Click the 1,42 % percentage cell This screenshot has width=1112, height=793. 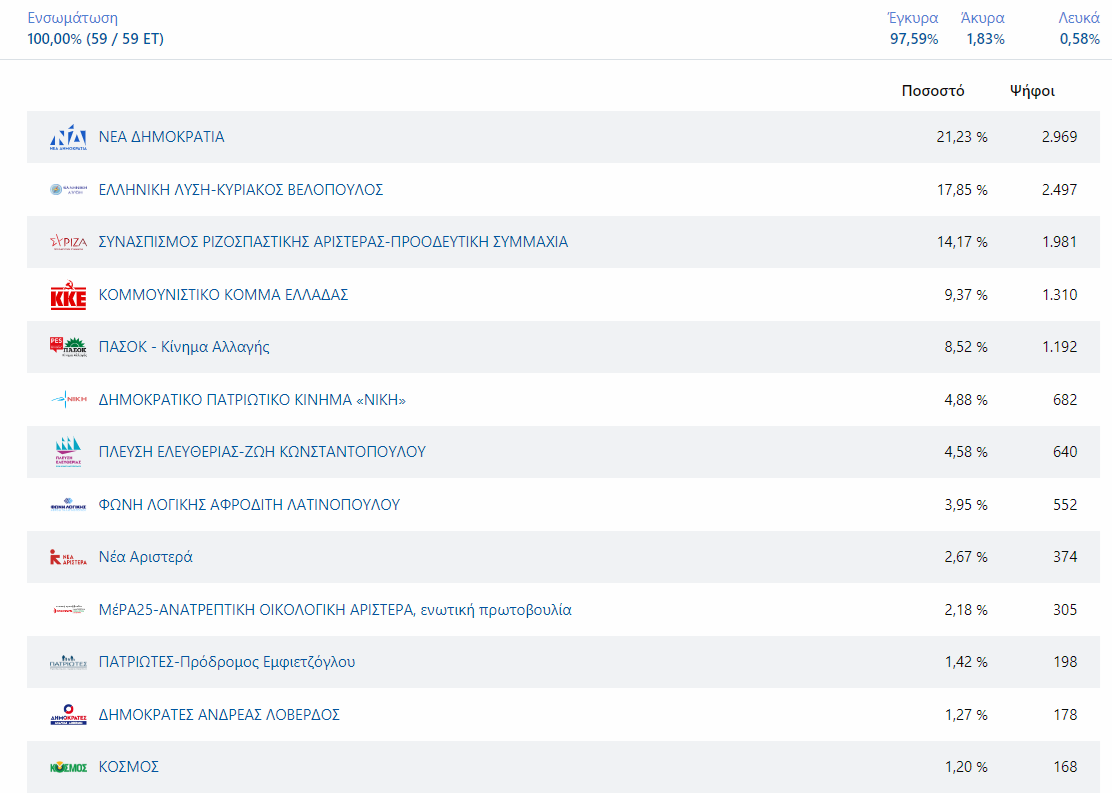(x=966, y=662)
